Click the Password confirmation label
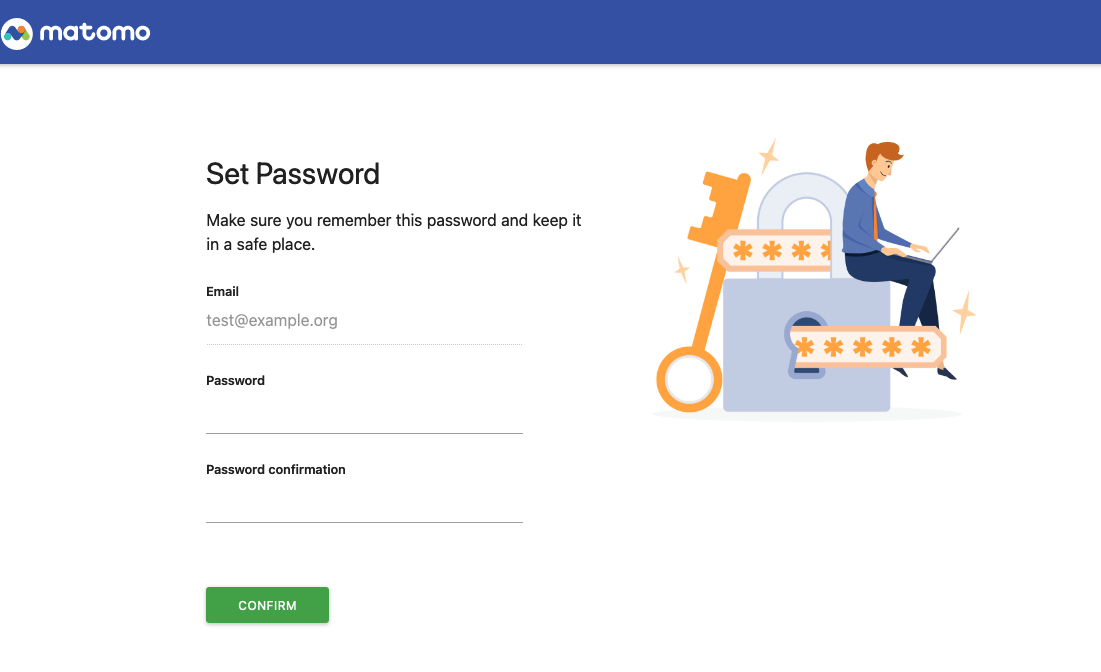Image resolution: width=1101 pixels, height=672 pixels. coord(276,470)
